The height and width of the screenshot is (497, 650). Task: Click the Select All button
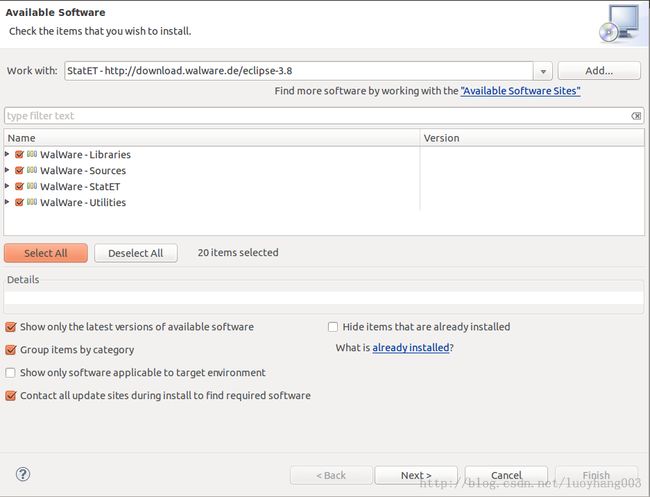[46, 253]
